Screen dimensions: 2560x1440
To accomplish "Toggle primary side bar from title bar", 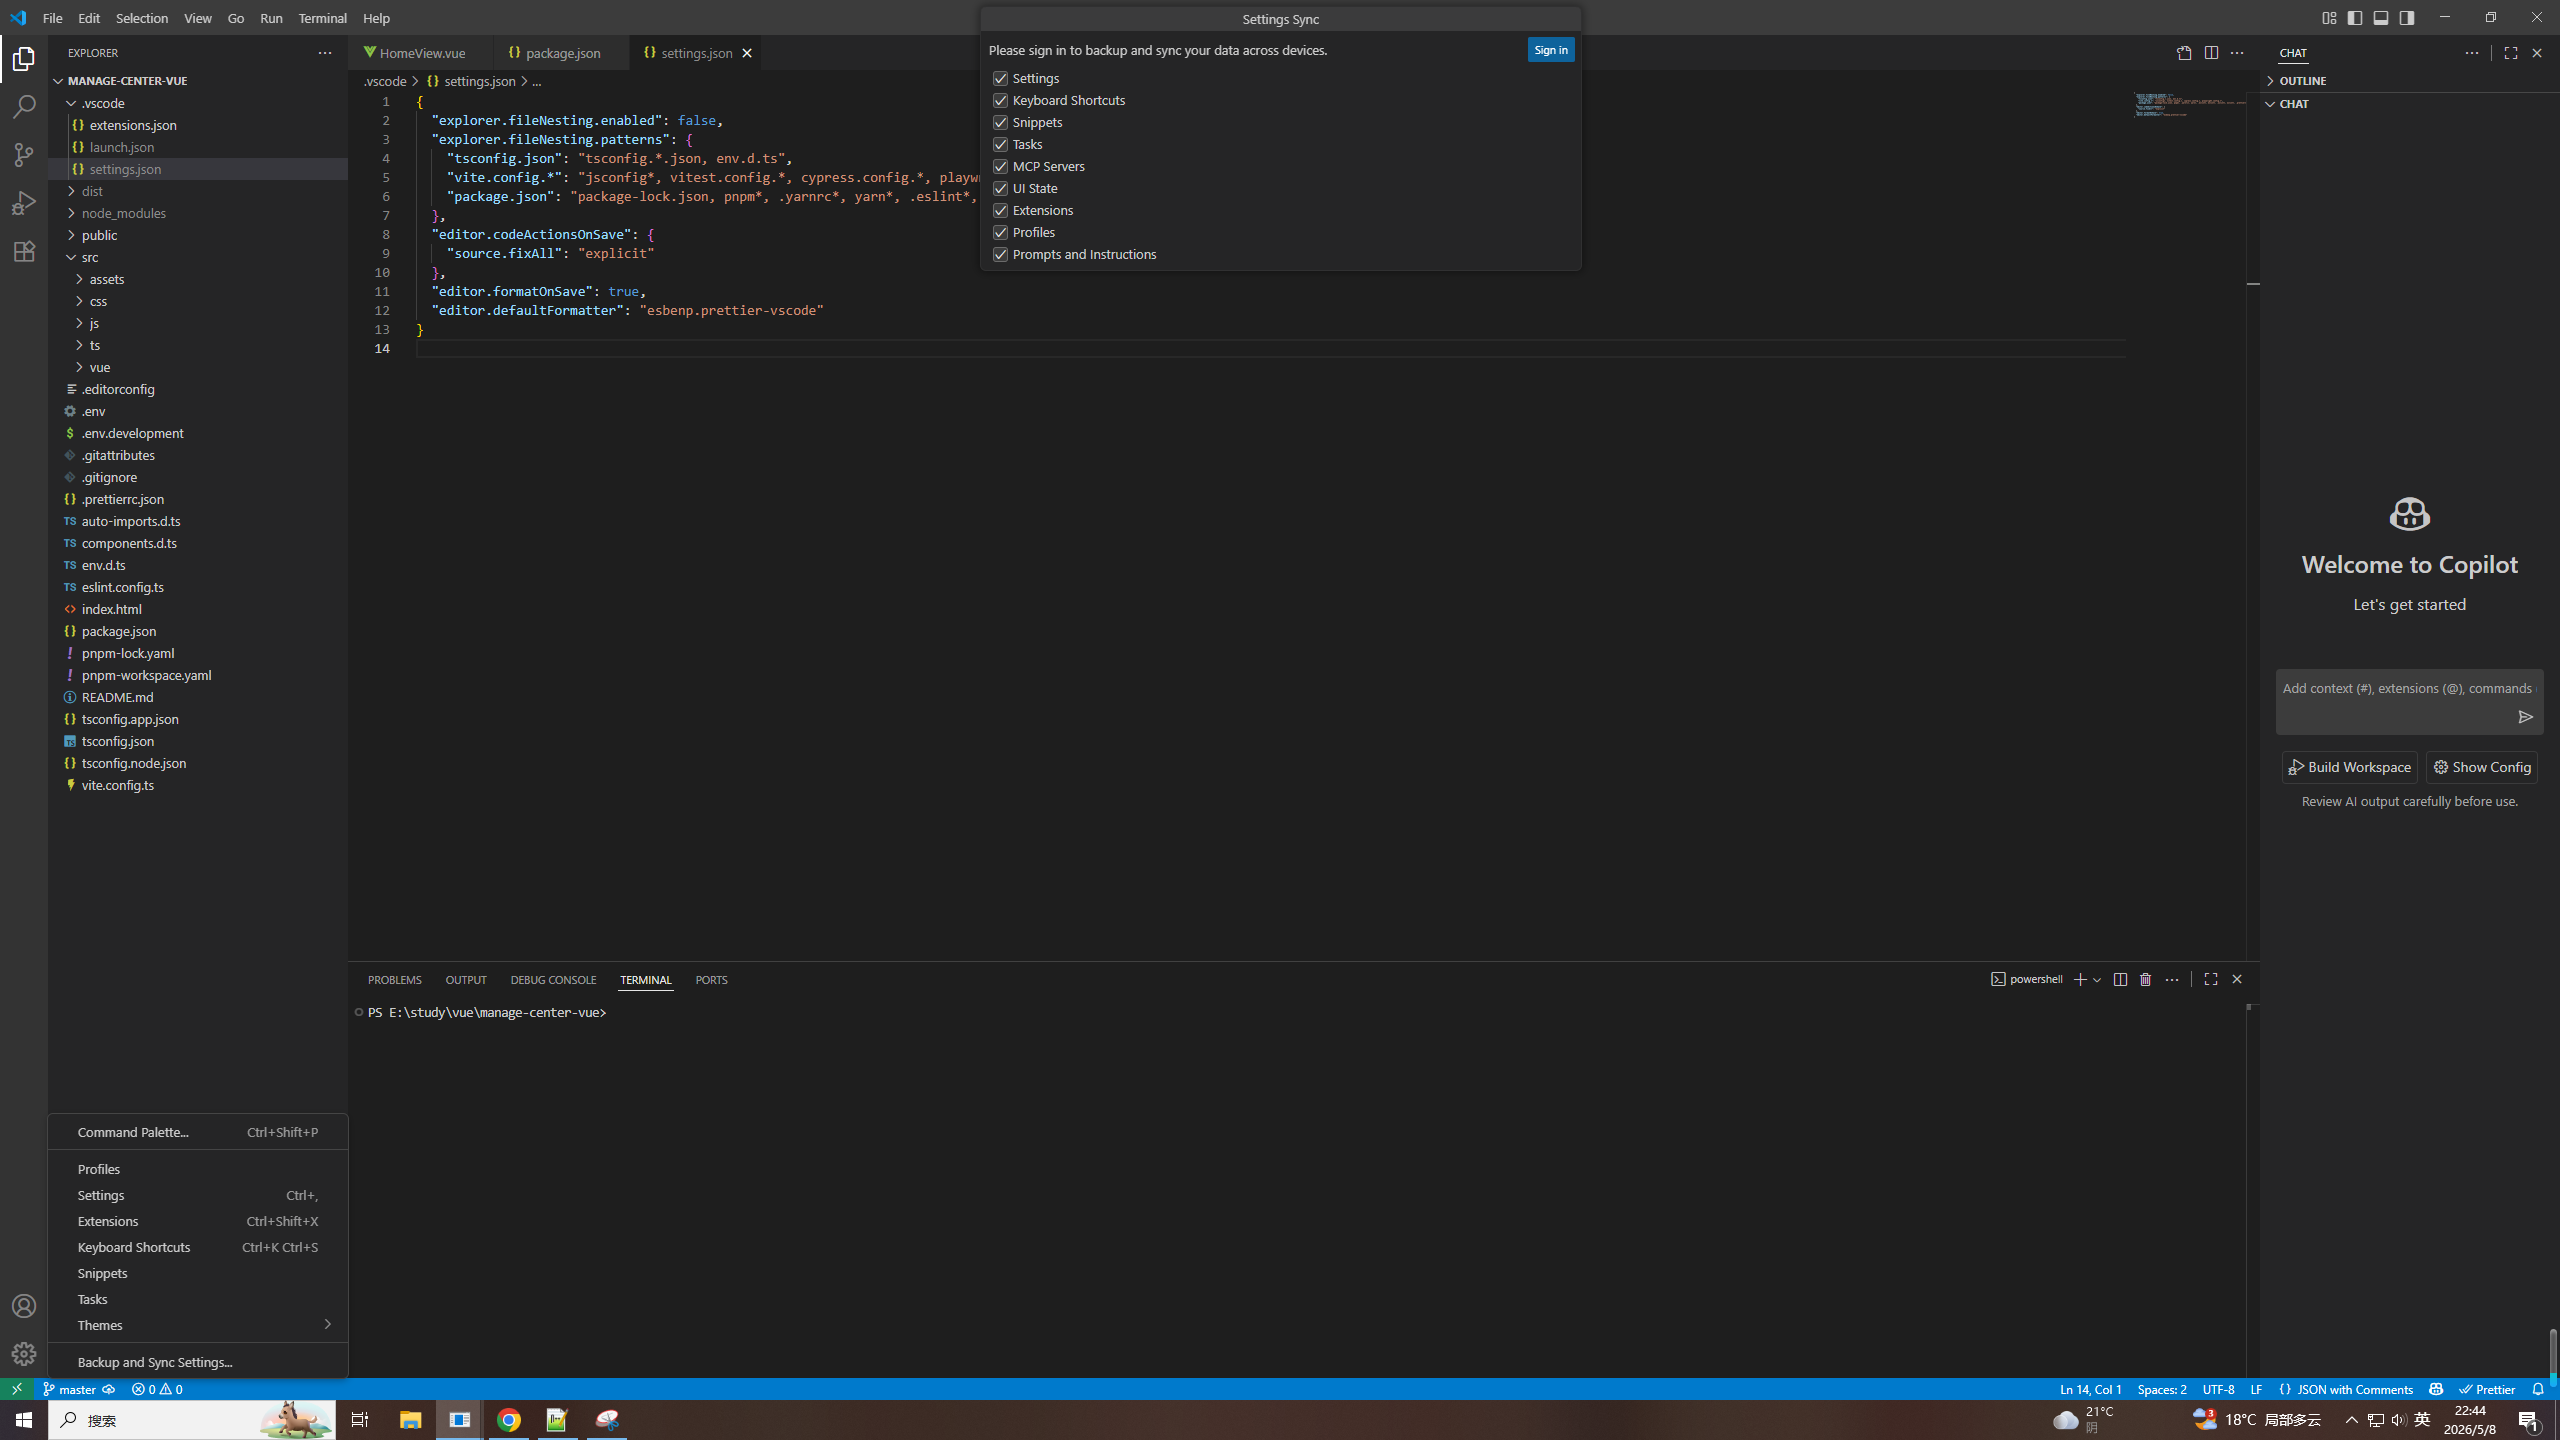I will (x=2355, y=18).
